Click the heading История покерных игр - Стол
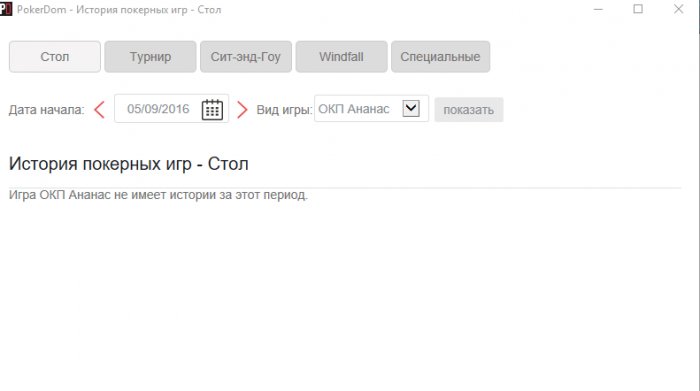This screenshot has width=700, height=391. (129, 164)
